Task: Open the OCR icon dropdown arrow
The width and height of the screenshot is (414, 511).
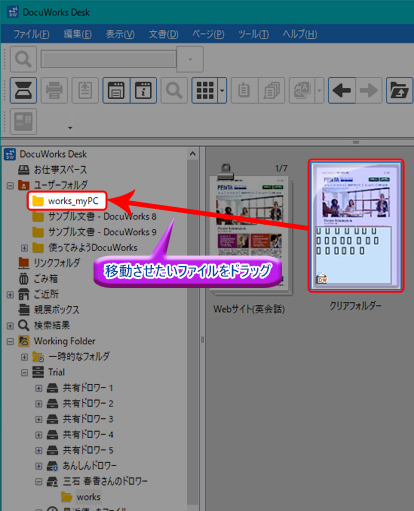Action: coord(319,90)
